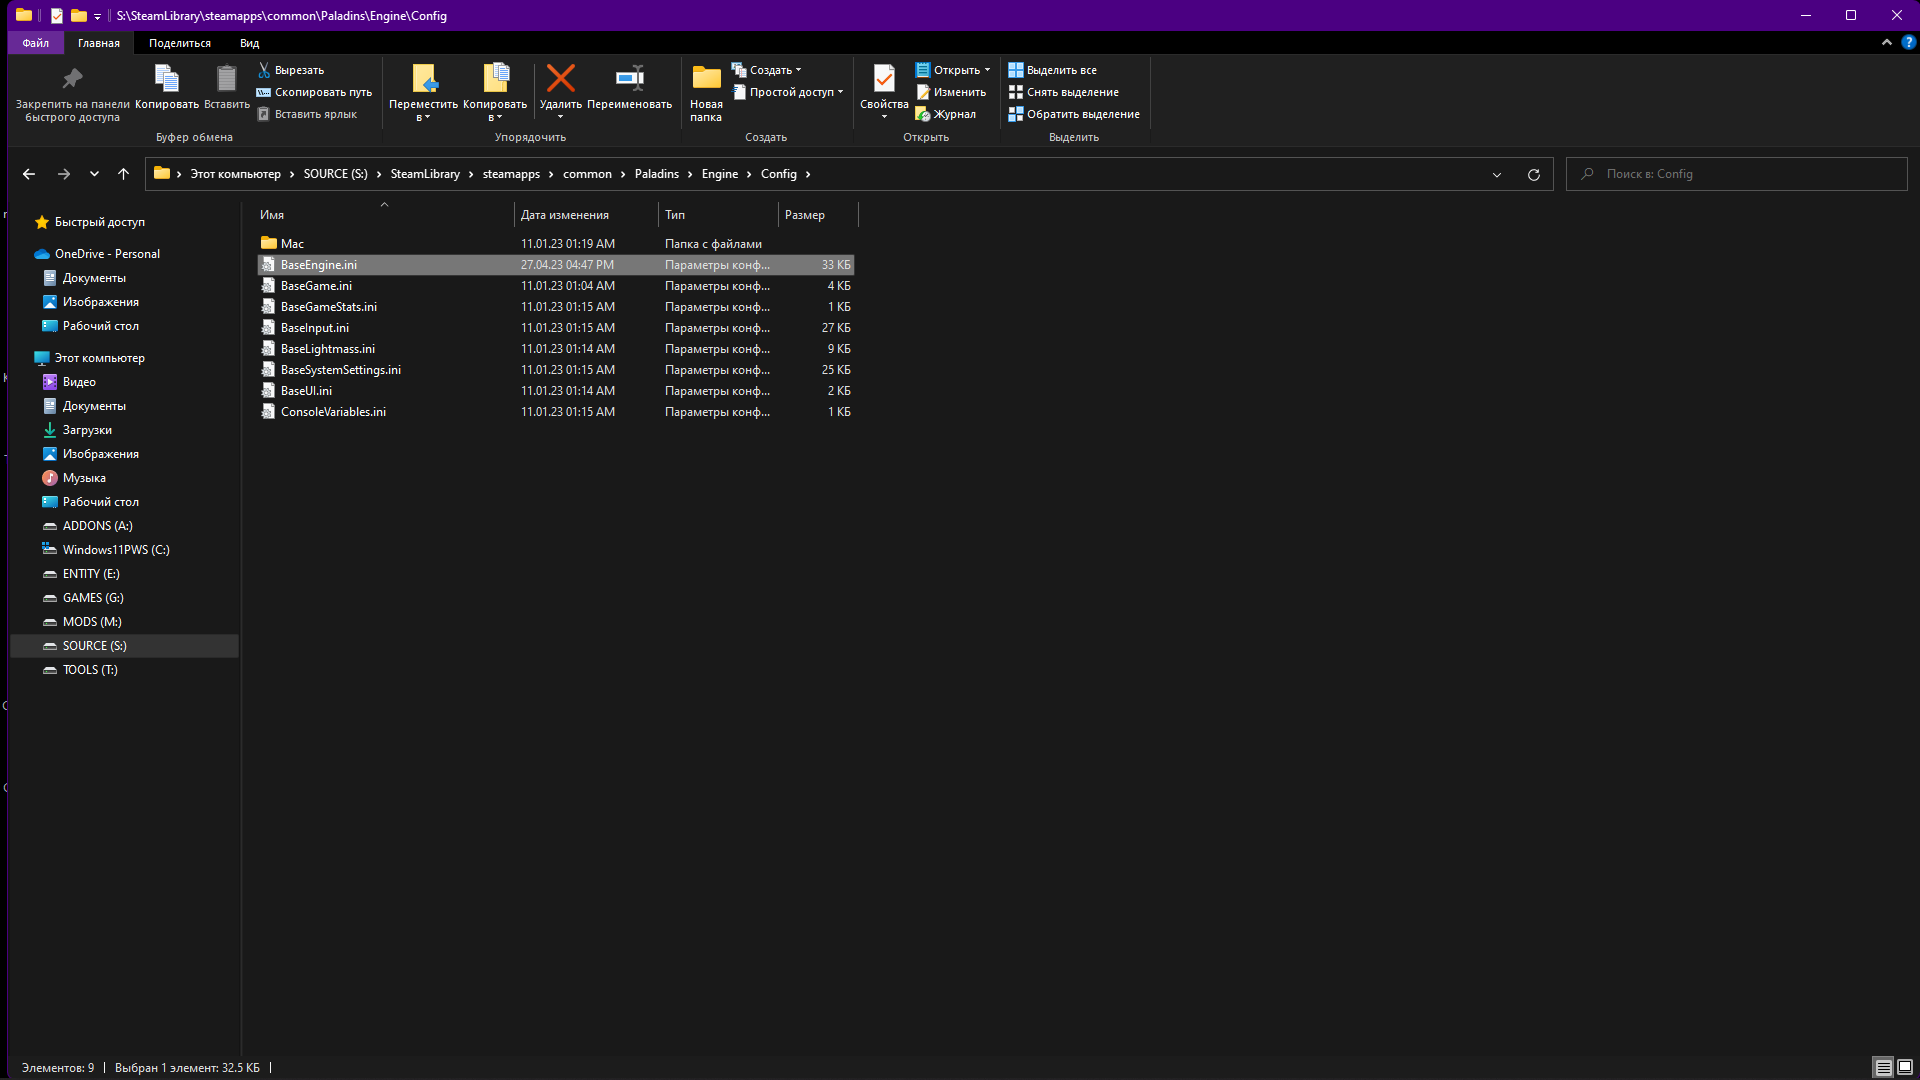Open the Файл menu tab
The width and height of the screenshot is (1920, 1080).
[x=36, y=43]
